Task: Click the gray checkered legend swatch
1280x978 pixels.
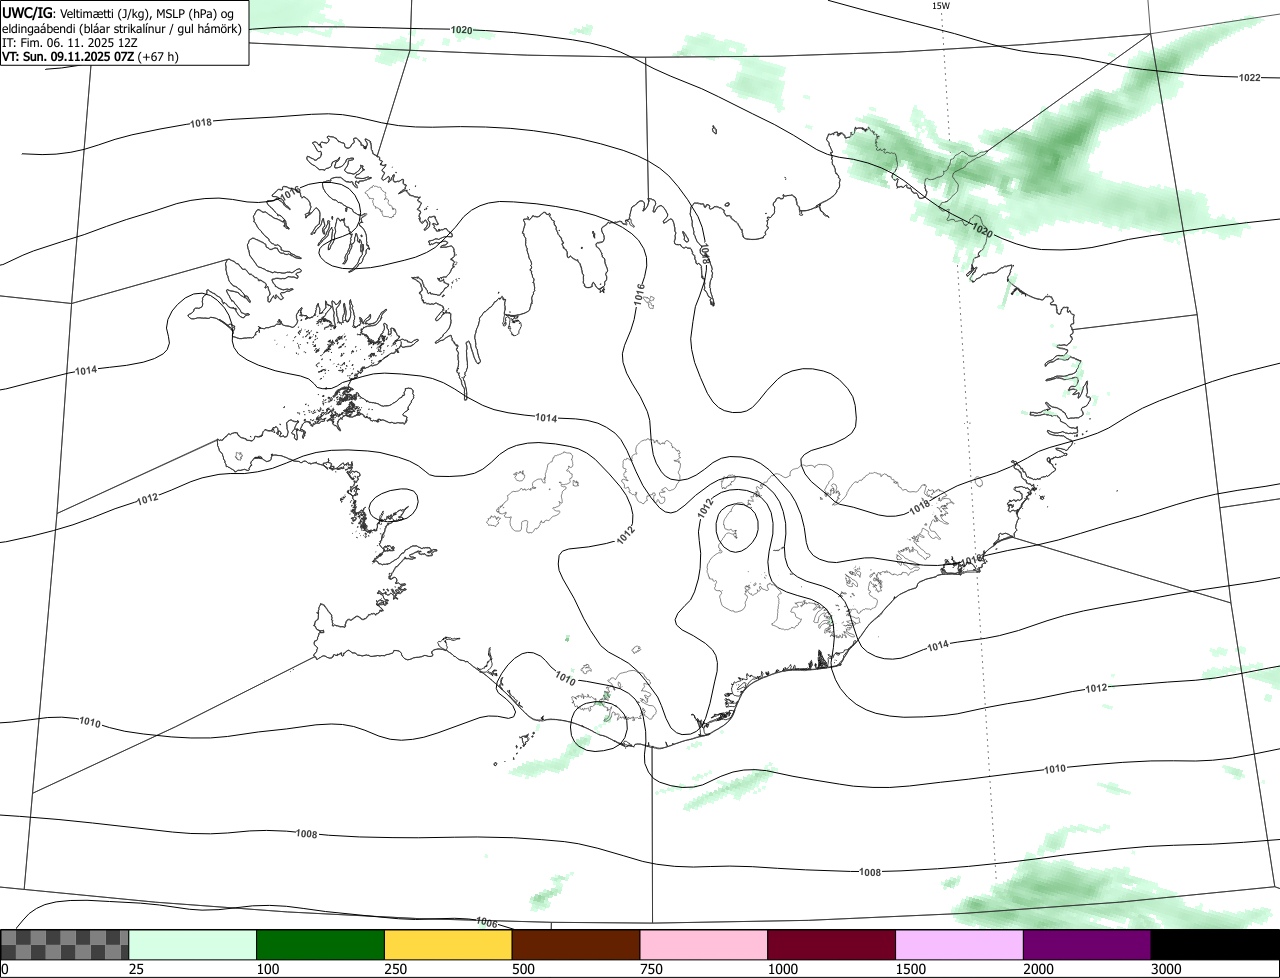Action: [x=65, y=945]
